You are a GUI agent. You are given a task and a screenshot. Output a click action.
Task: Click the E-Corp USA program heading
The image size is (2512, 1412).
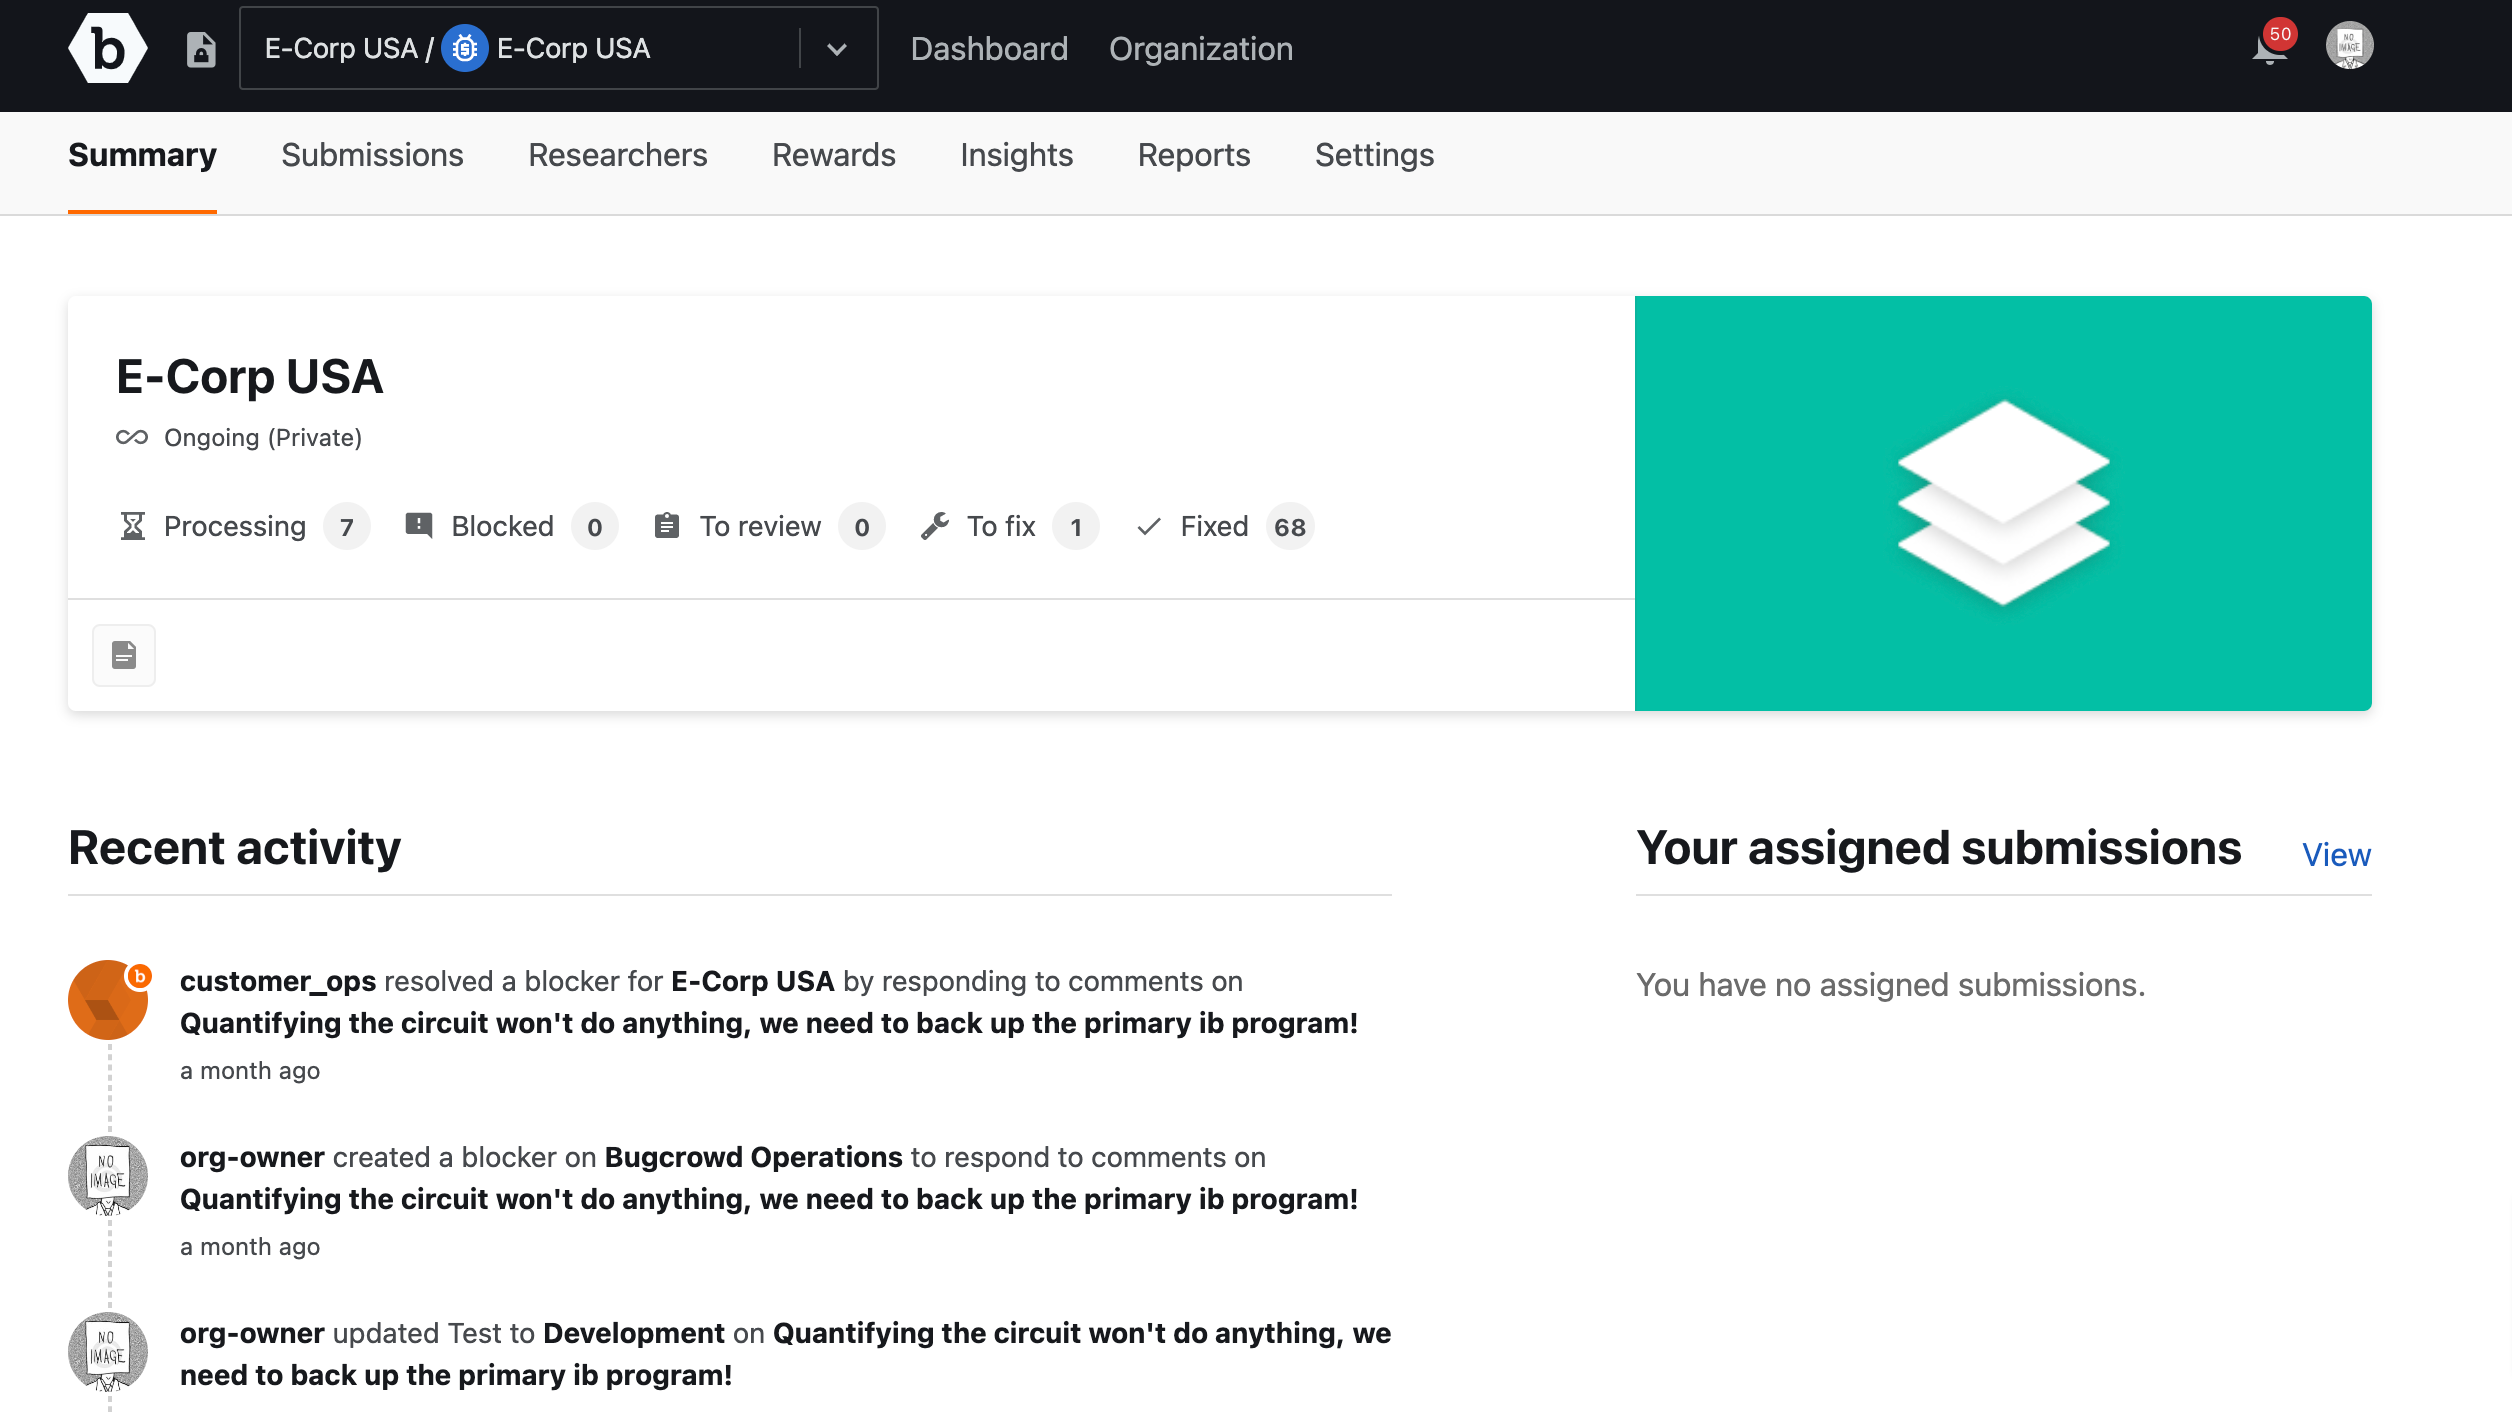[250, 377]
